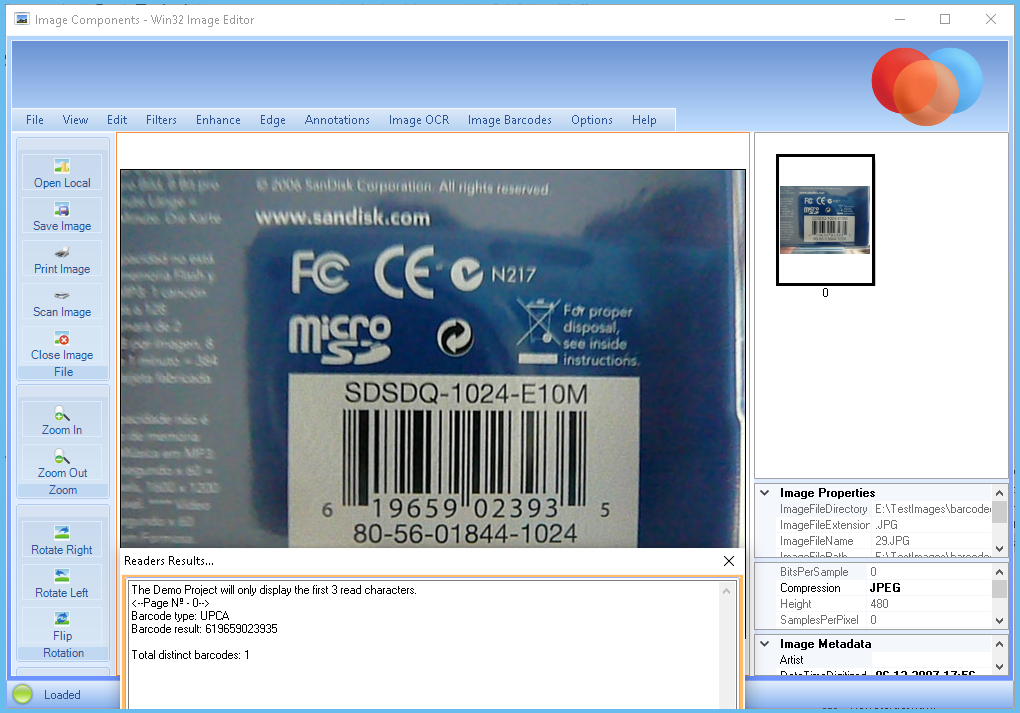Image resolution: width=1020 pixels, height=713 pixels.
Task: Click the Open Local icon
Action: (x=62, y=166)
